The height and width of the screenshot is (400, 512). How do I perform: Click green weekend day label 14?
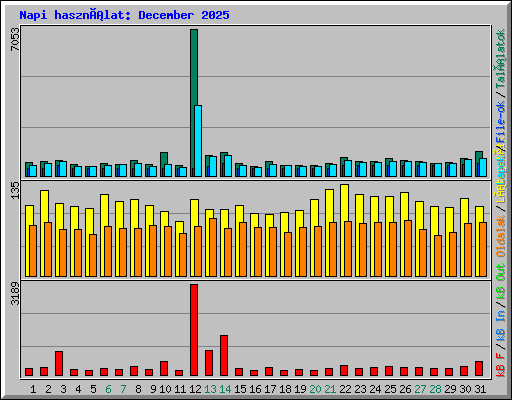225,389
